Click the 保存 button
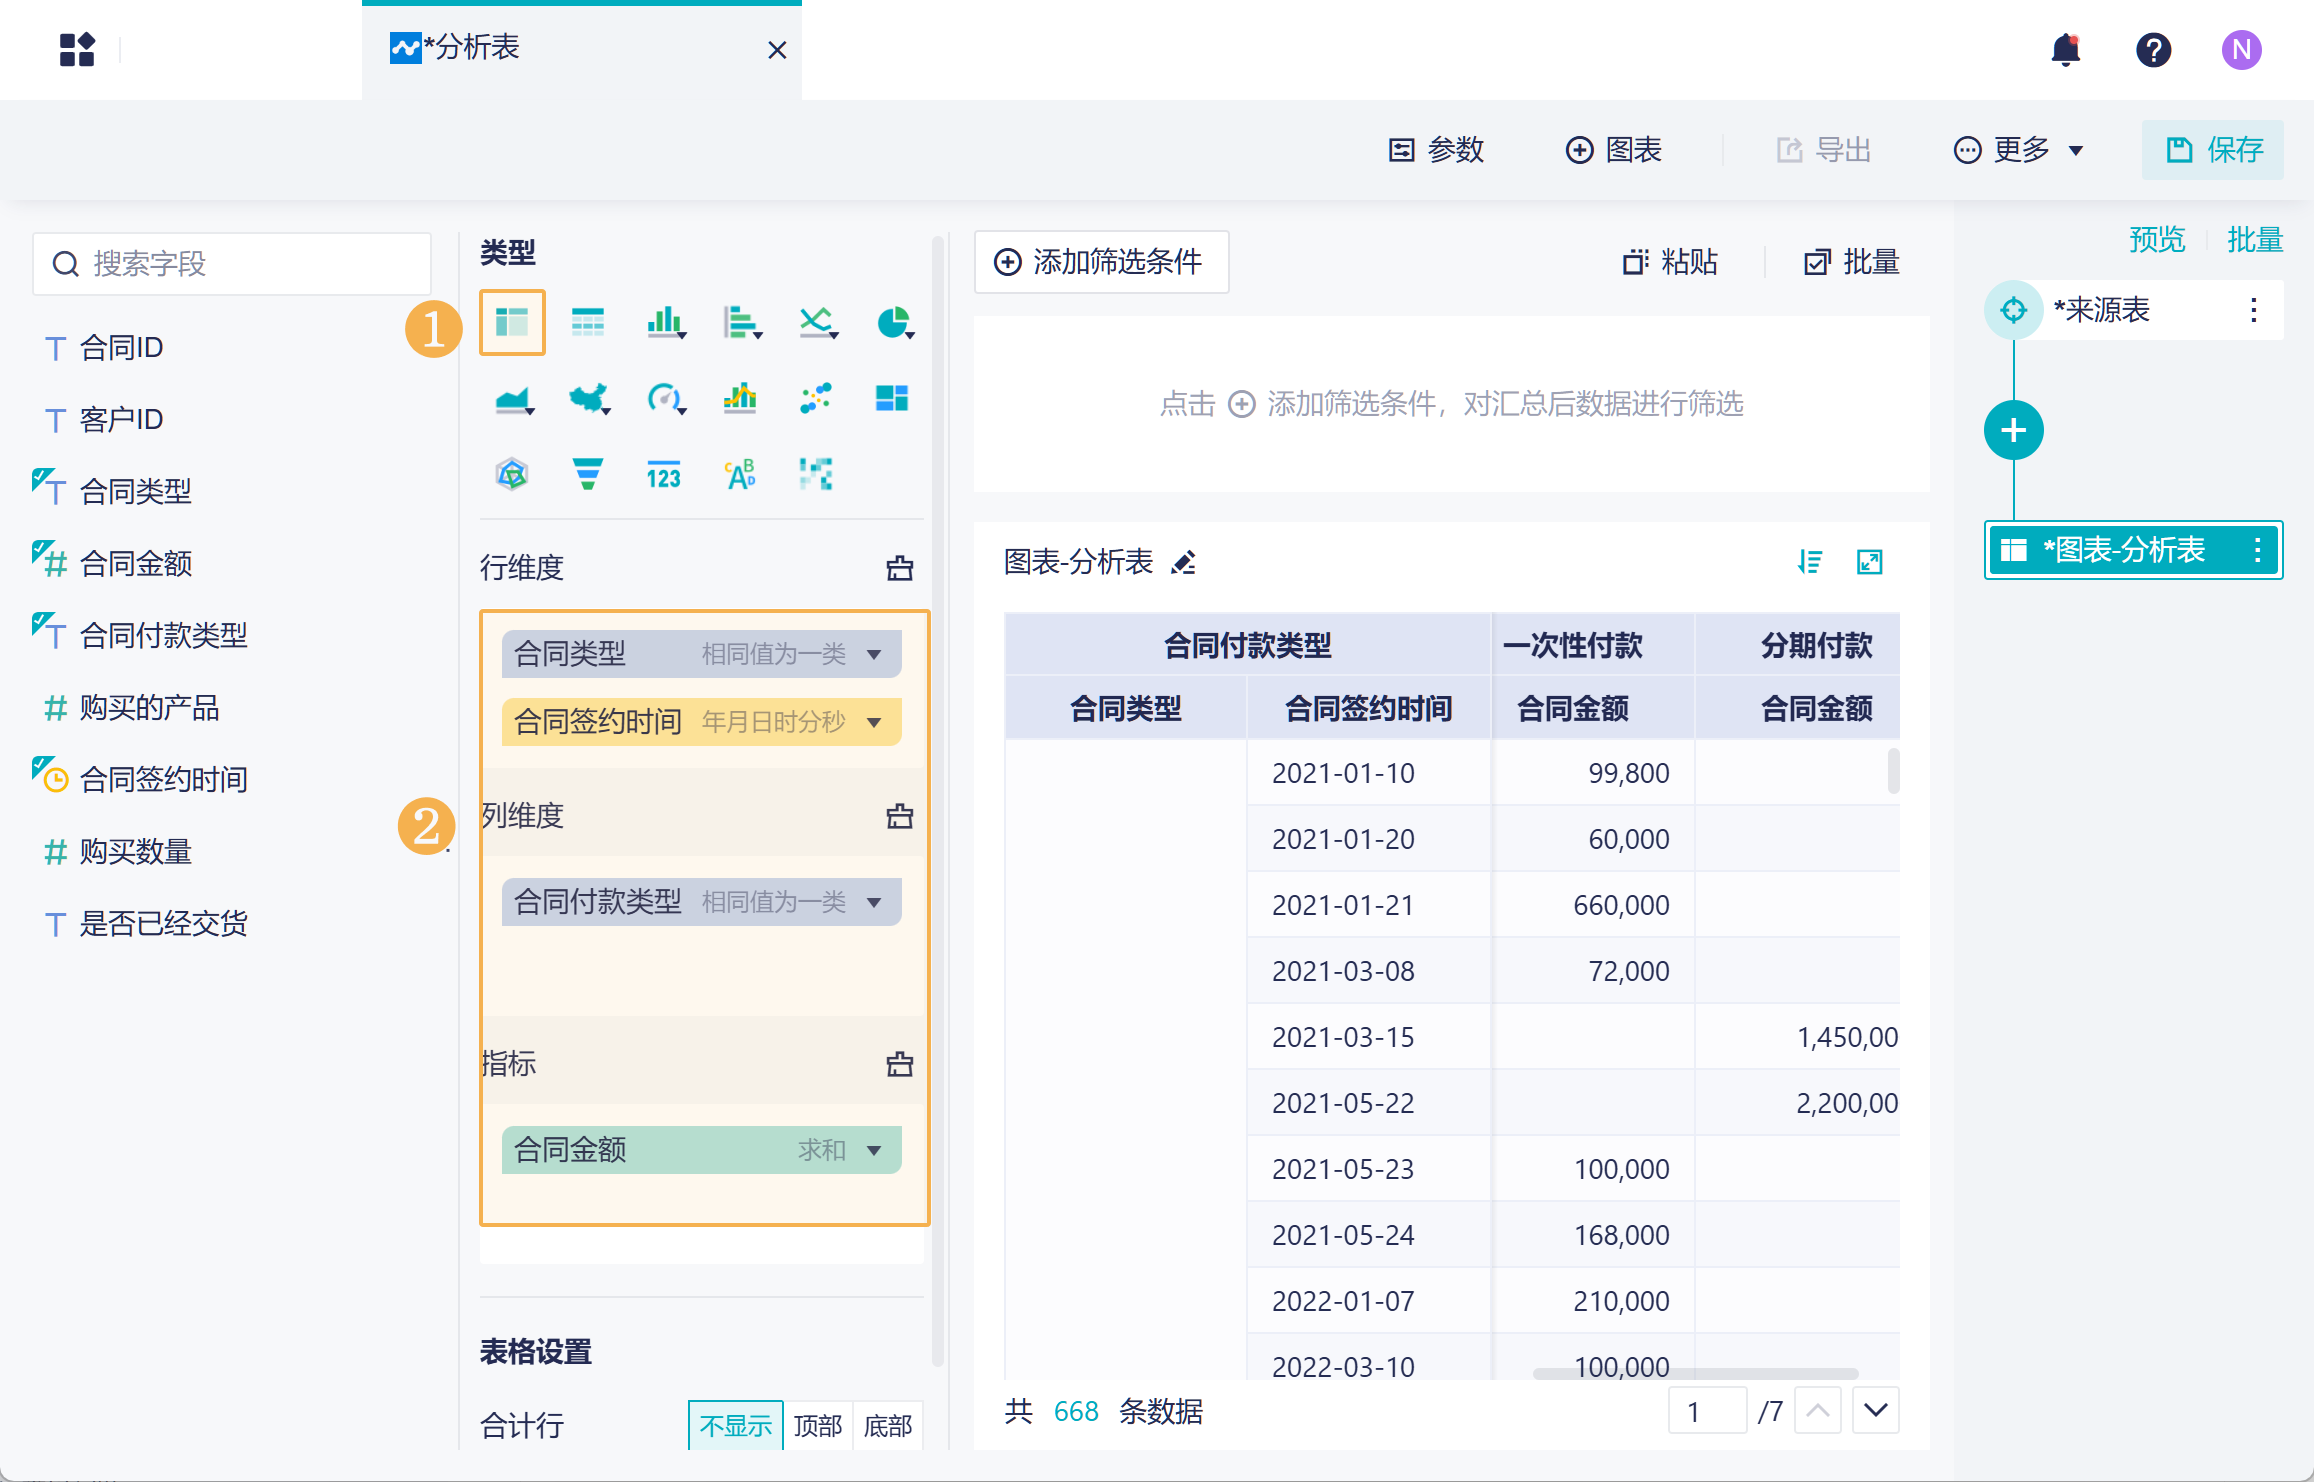Image resolution: width=2314 pixels, height=1482 pixels. pyautogui.click(x=2213, y=150)
